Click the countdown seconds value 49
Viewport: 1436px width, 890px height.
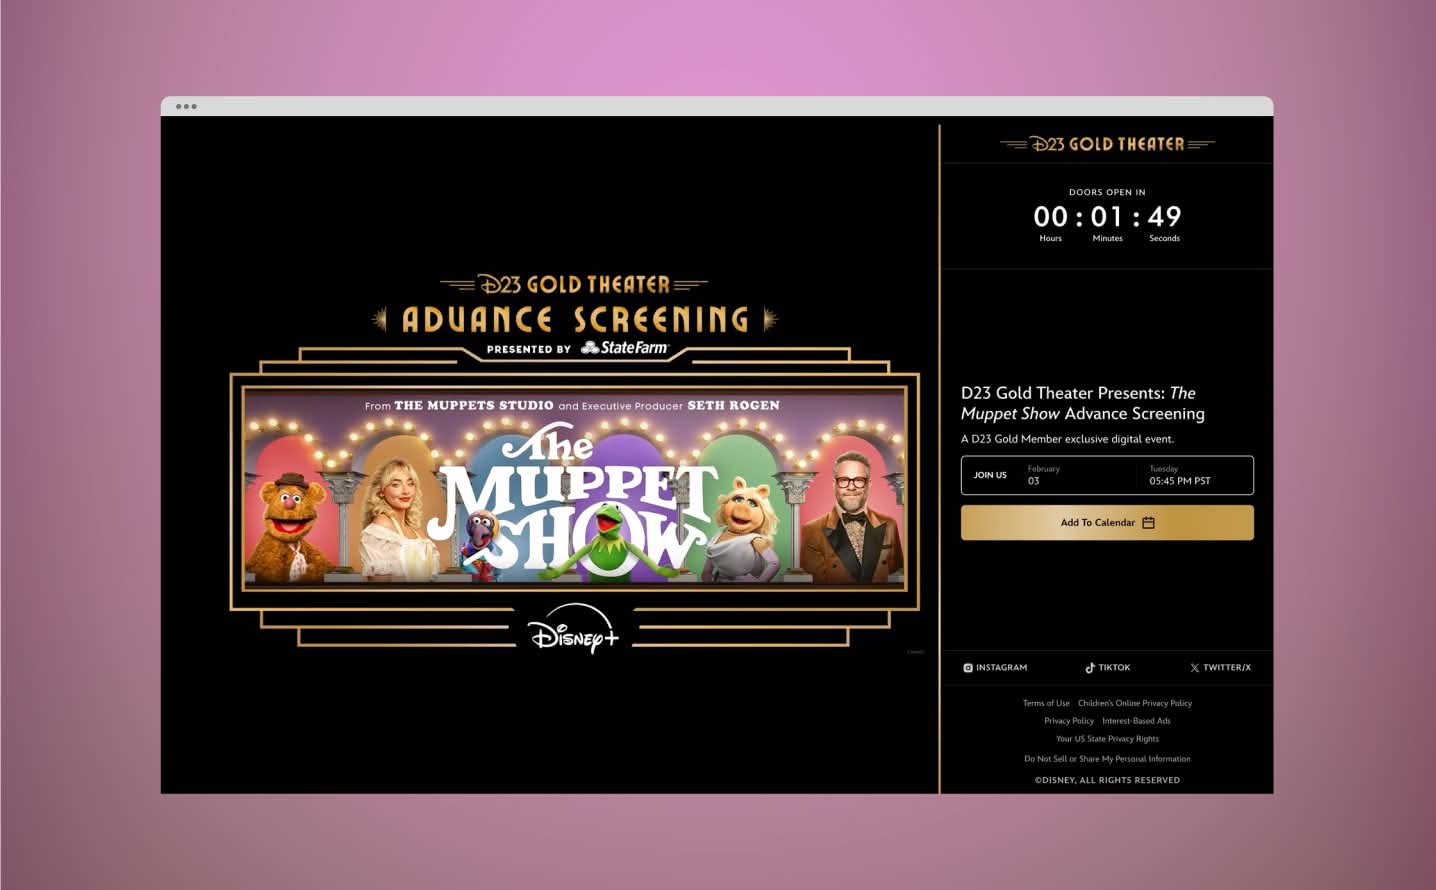[x=1164, y=217]
